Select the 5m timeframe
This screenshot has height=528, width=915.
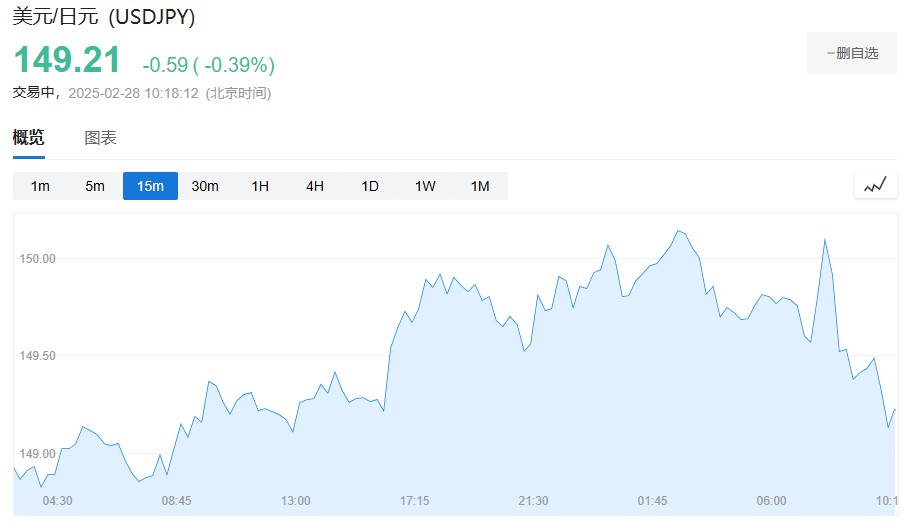(x=95, y=186)
